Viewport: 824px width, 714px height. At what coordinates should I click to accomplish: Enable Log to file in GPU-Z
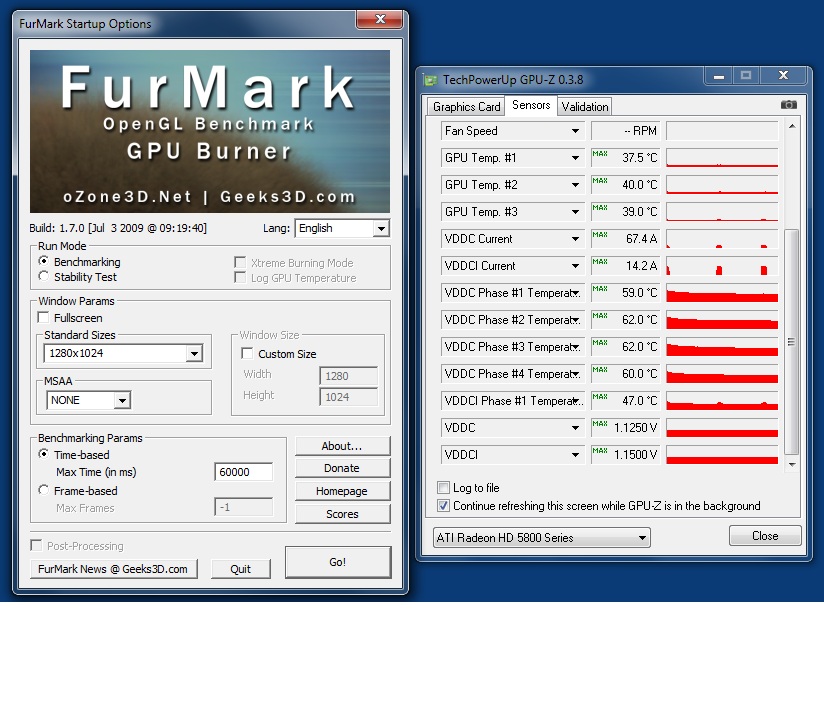(x=444, y=488)
